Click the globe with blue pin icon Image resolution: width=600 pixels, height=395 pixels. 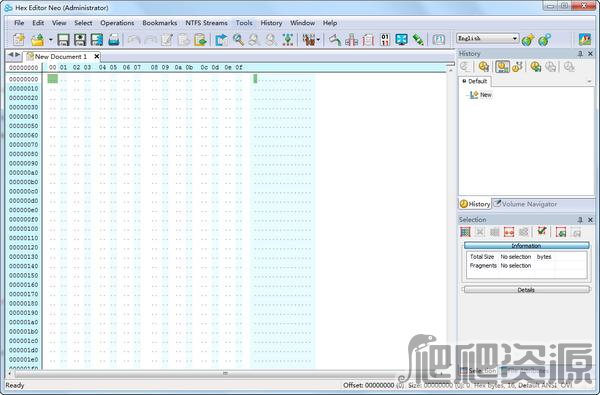click(545, 39)
